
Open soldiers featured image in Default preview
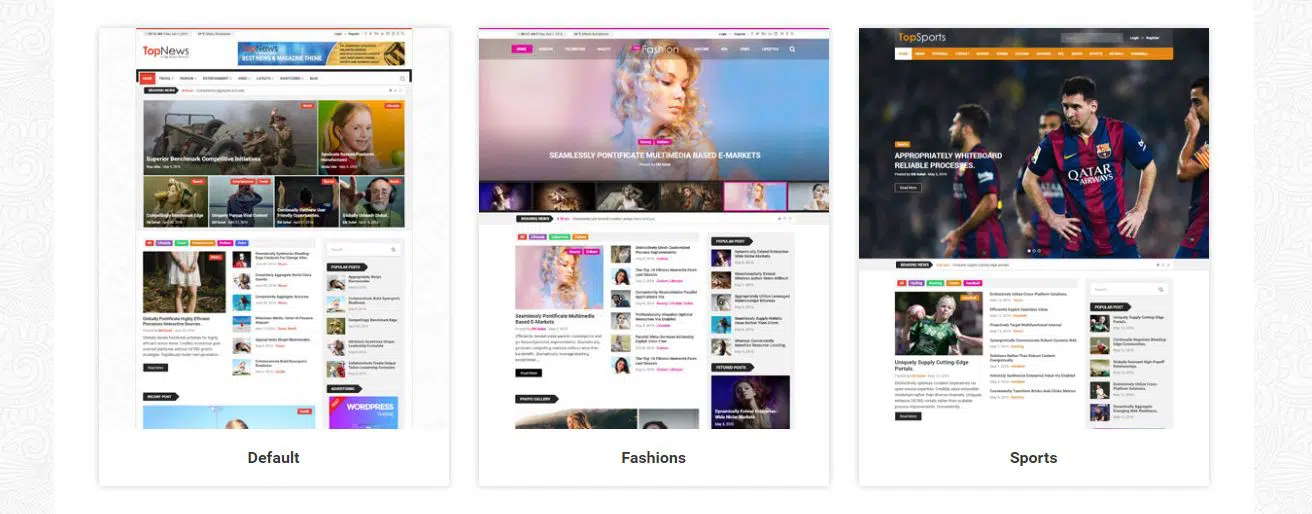tap(230, 137)
